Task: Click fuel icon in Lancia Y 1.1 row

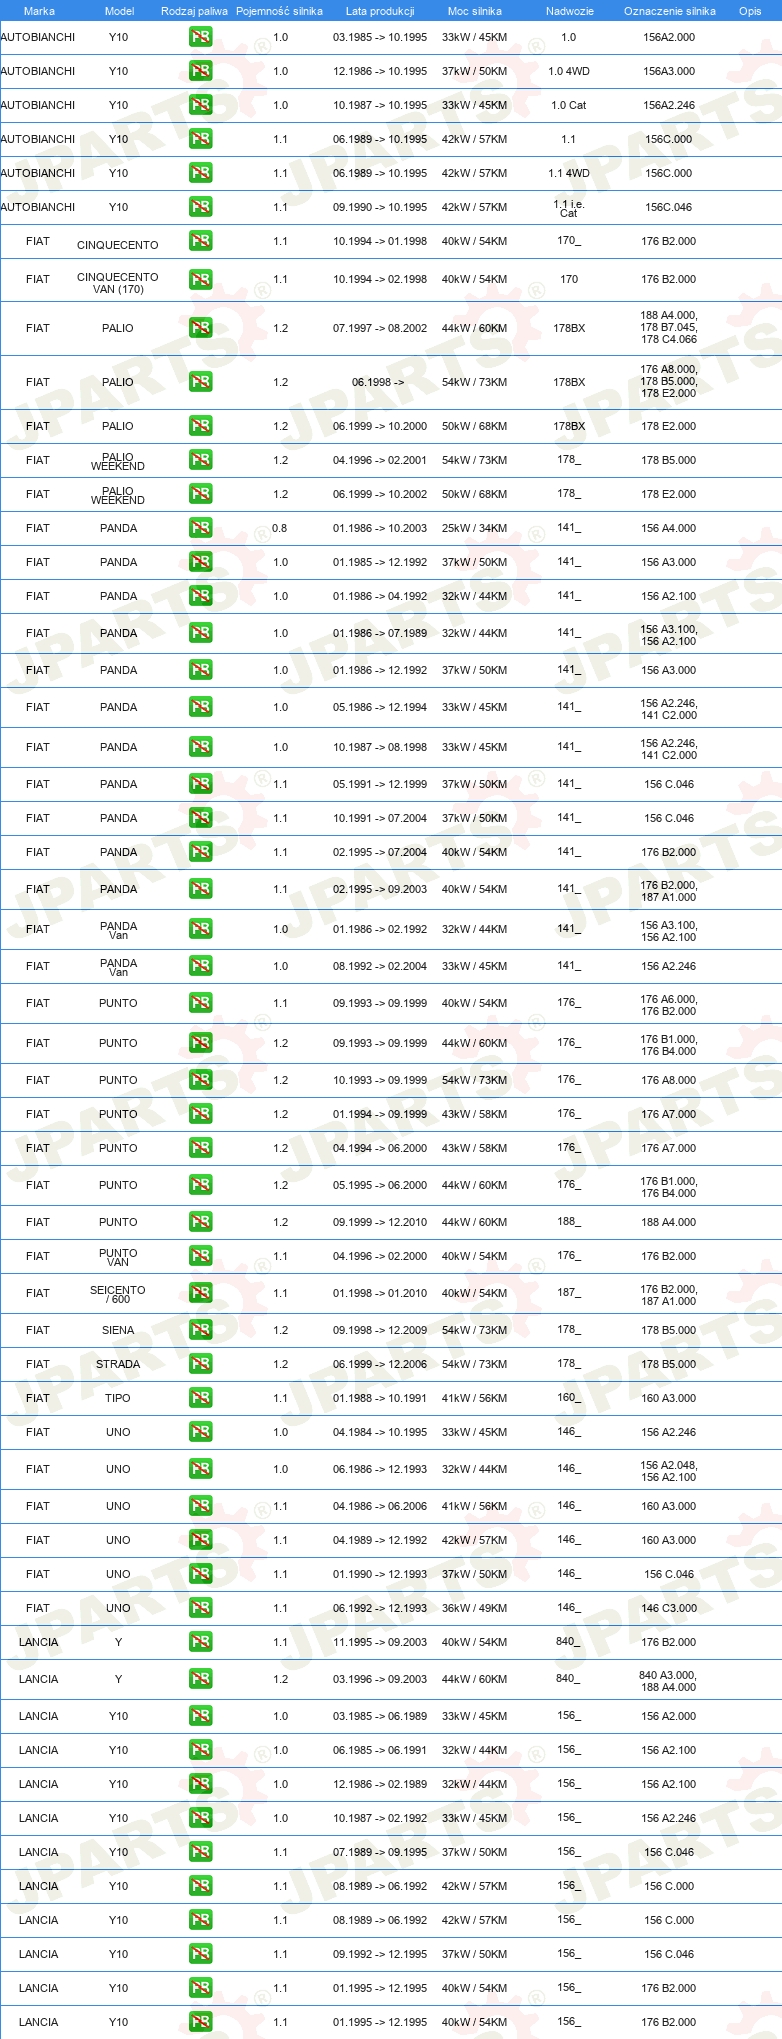Action: click(200, 1642)
